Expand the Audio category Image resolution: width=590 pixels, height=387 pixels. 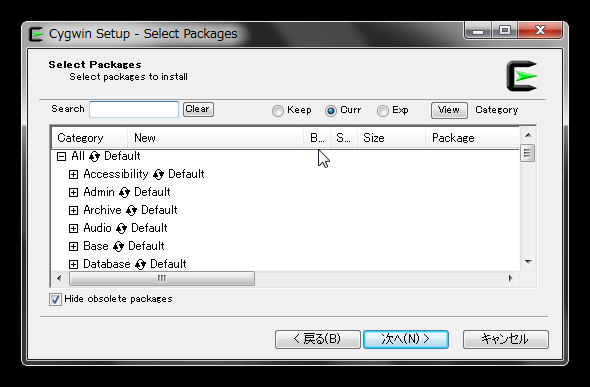coord(73,228)
